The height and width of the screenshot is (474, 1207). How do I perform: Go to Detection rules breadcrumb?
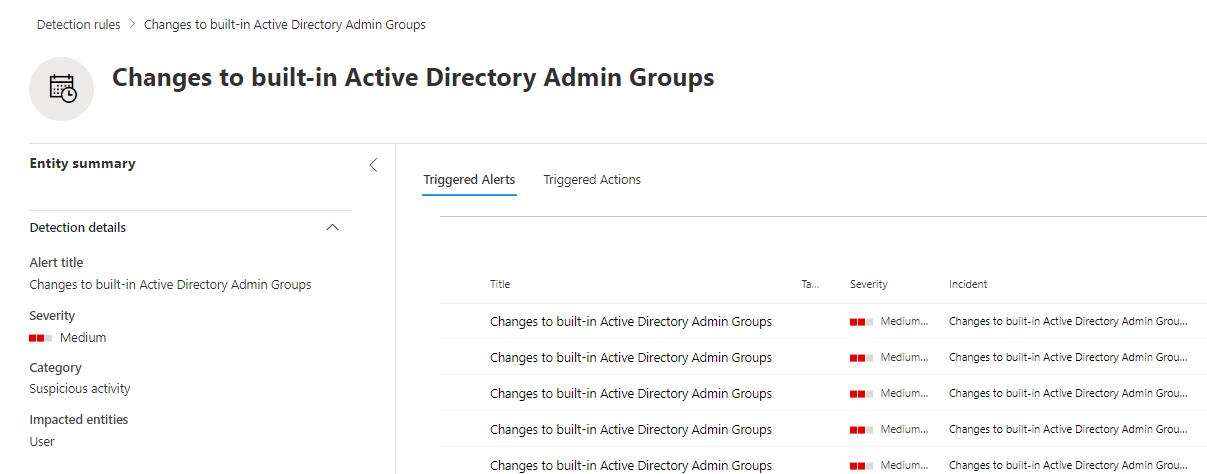point(78,24)
